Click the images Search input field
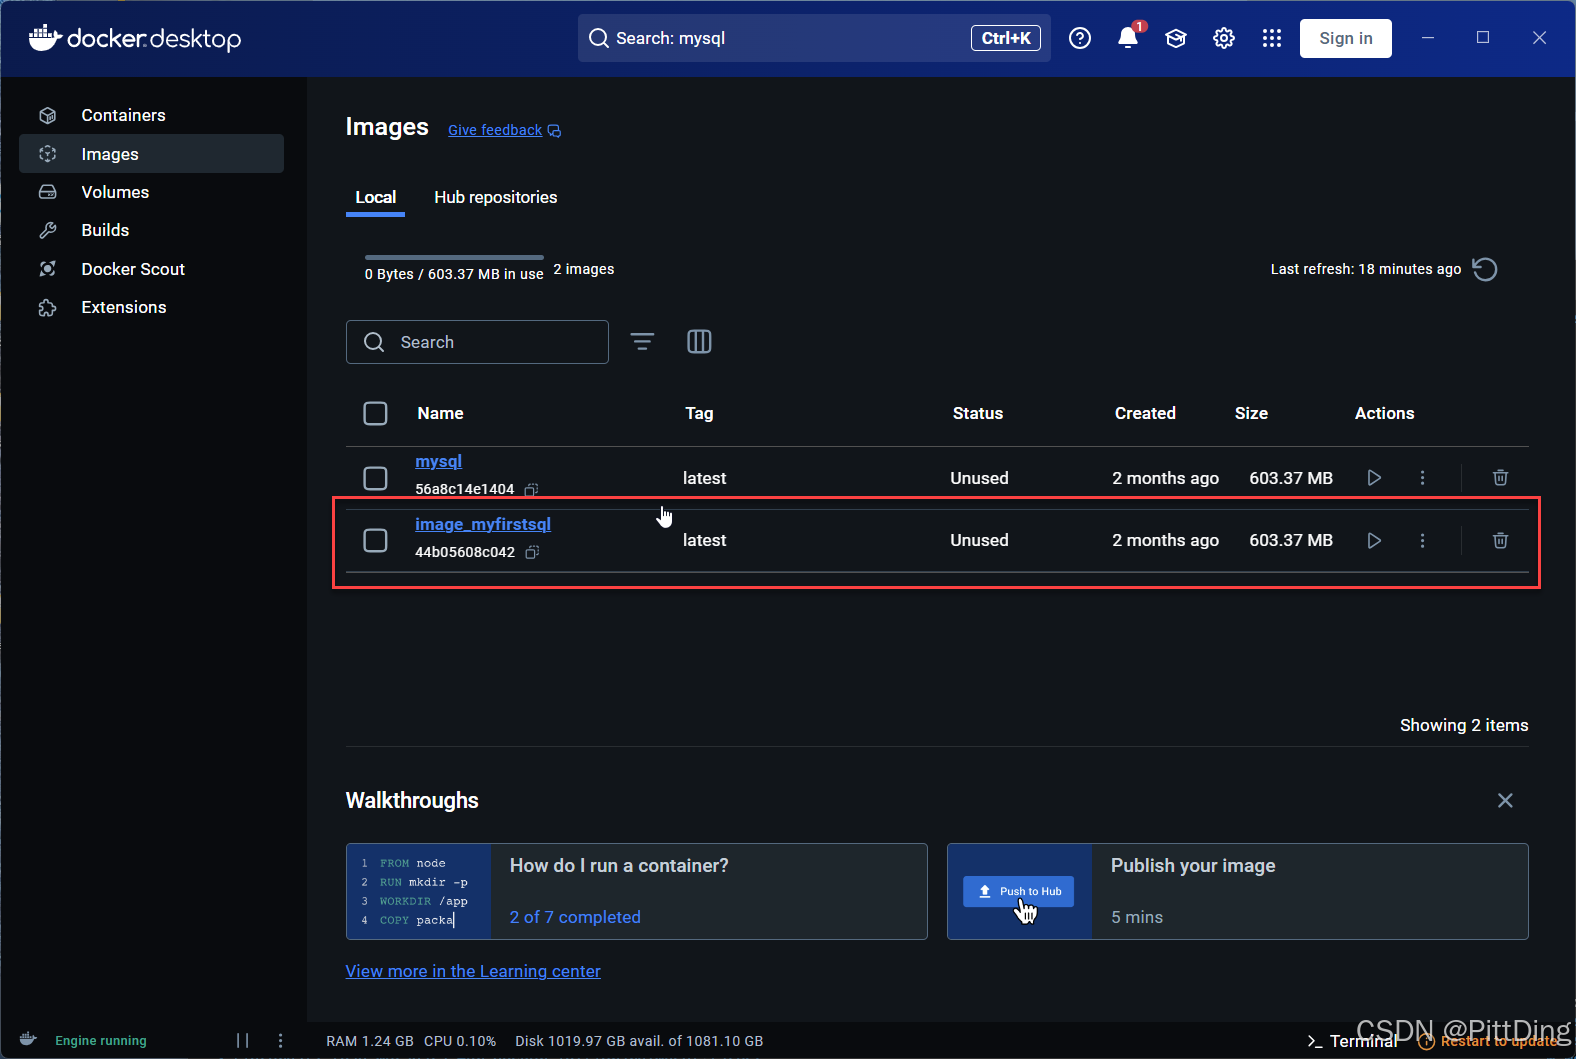 tap(477, 342)
